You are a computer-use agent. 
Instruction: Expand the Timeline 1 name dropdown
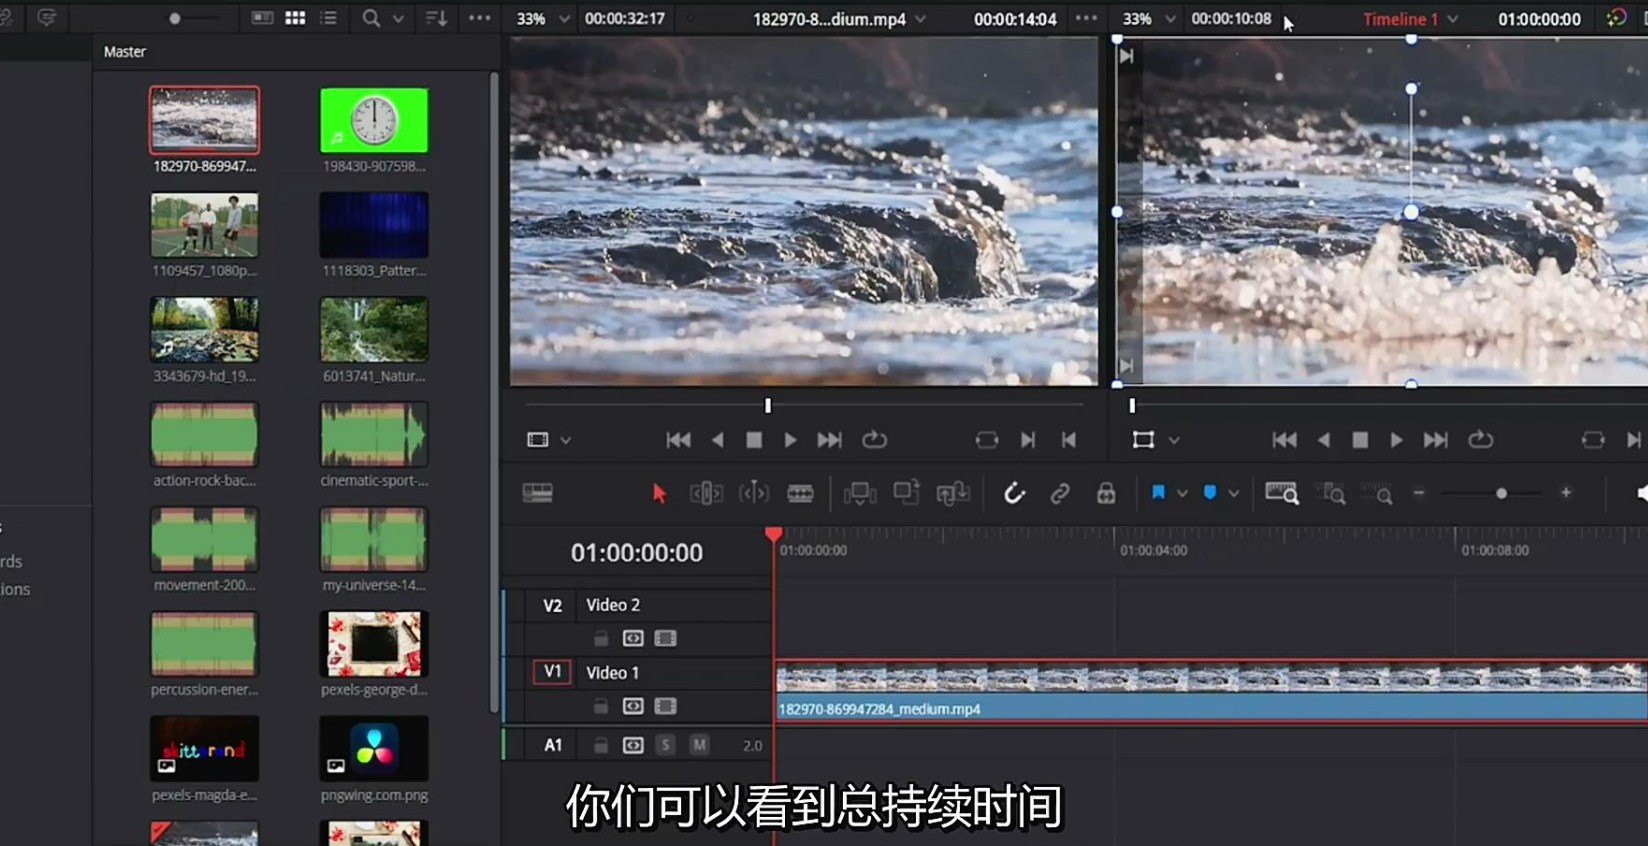[x=1452, y=19]
